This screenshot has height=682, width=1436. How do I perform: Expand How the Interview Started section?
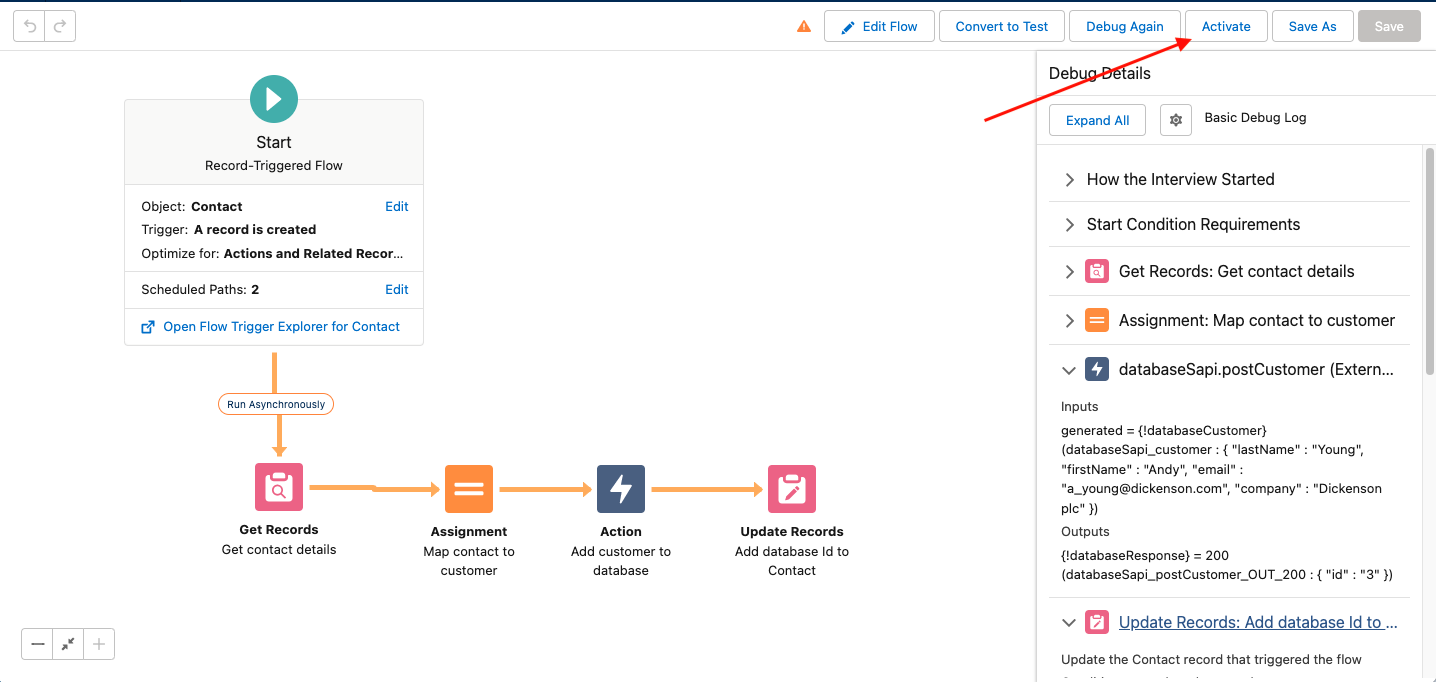(1069, 180)
